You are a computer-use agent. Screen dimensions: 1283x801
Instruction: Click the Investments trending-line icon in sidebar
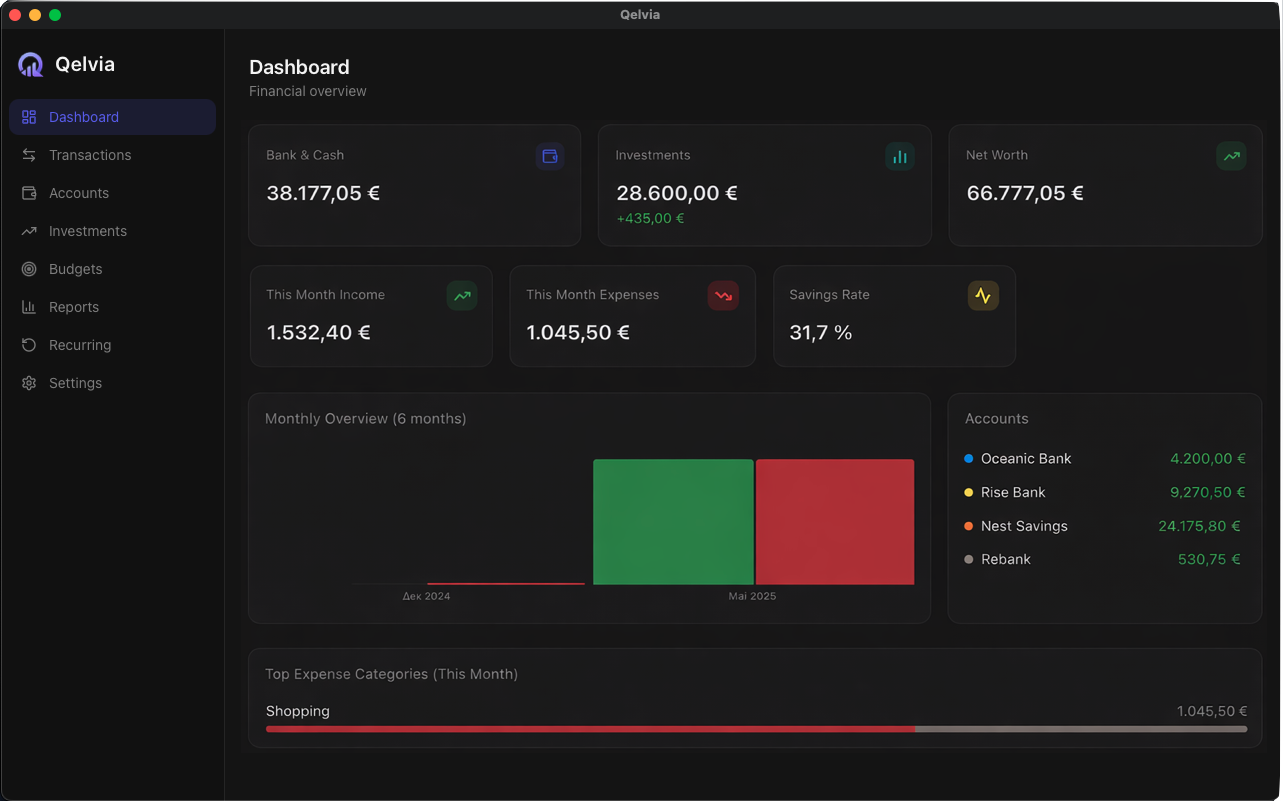coord(29,231)
